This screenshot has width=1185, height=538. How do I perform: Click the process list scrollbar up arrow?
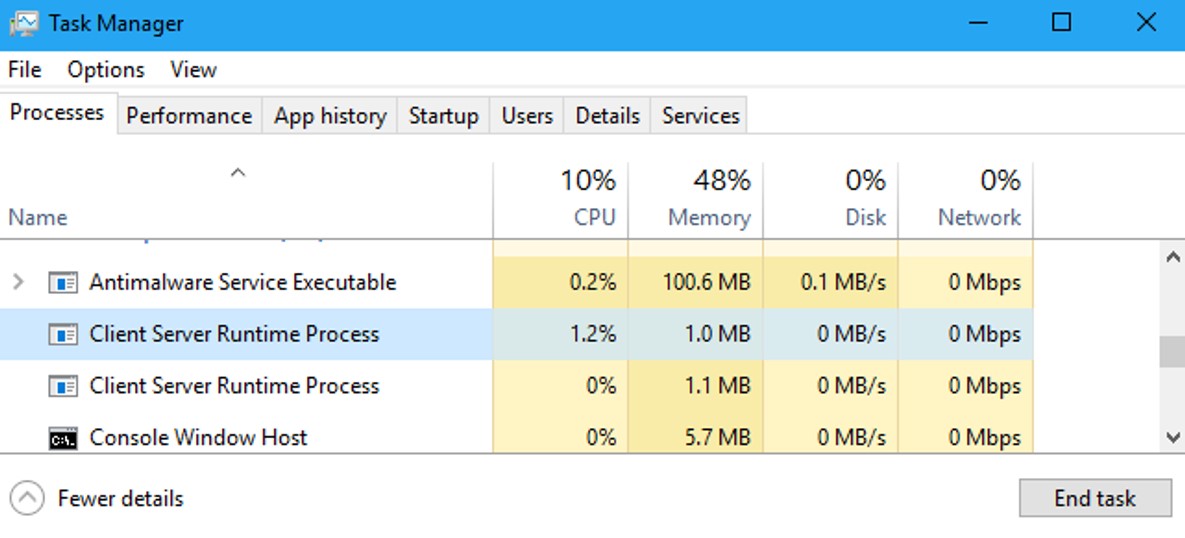point(1173,258)
